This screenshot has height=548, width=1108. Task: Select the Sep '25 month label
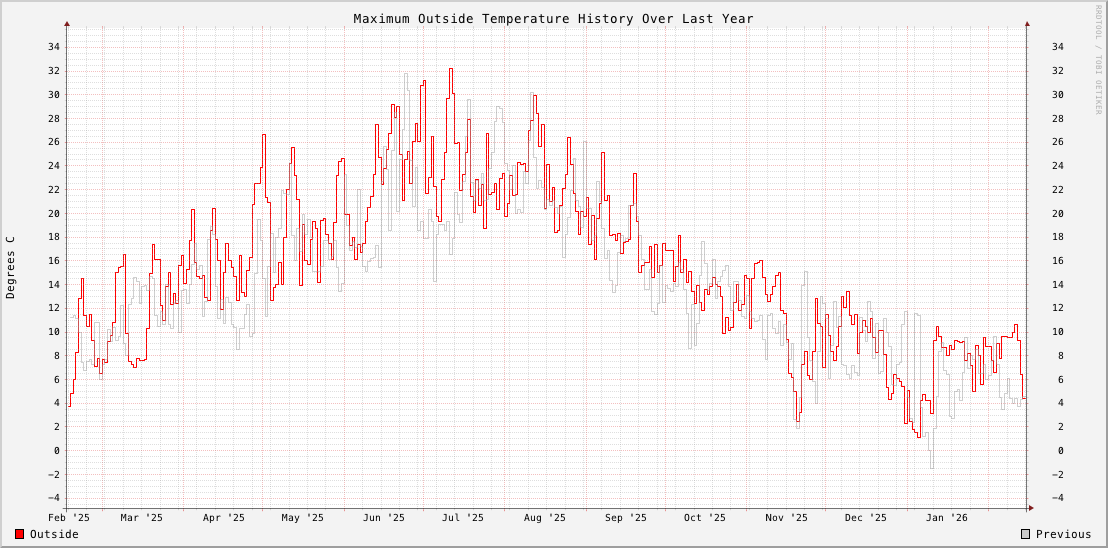tap(627, 518)
